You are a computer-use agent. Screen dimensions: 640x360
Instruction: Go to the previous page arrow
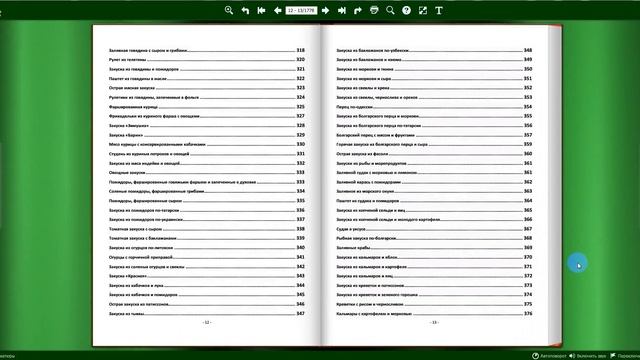click(x=278, y=11)
